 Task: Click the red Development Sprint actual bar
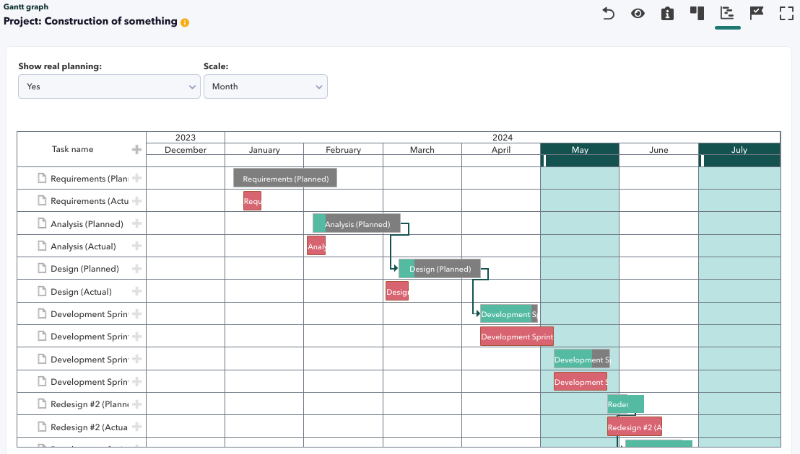pyautogui.click(x=517, y=337)
